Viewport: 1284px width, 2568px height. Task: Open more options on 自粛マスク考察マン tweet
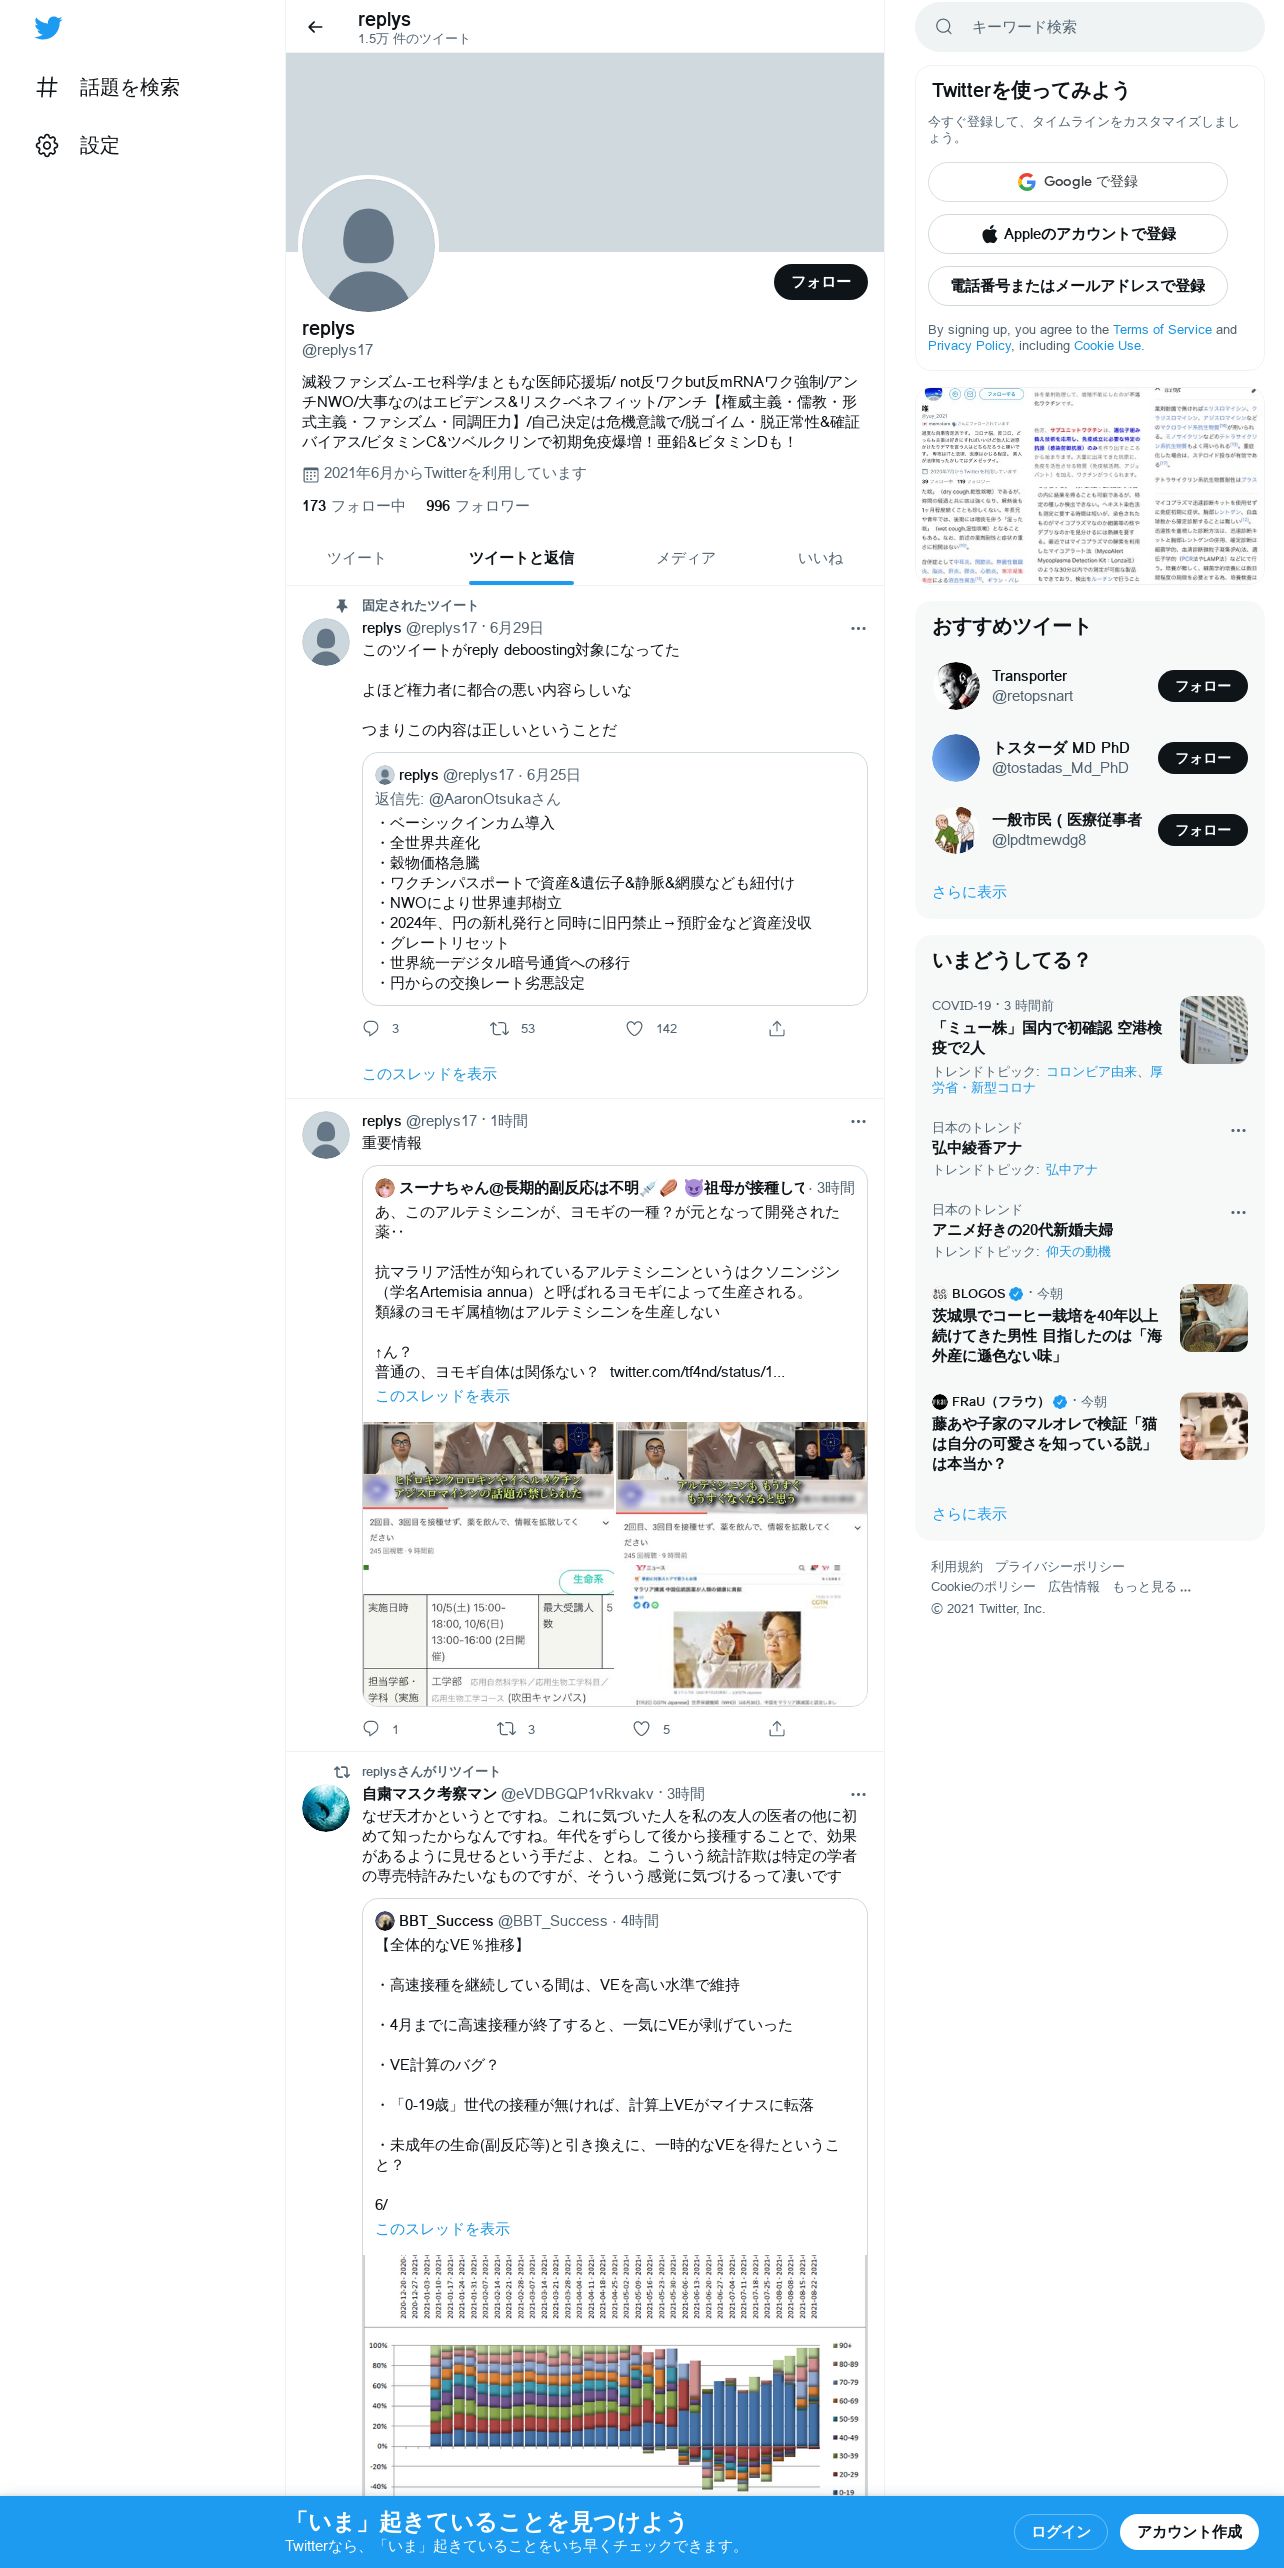(858, 1794)
